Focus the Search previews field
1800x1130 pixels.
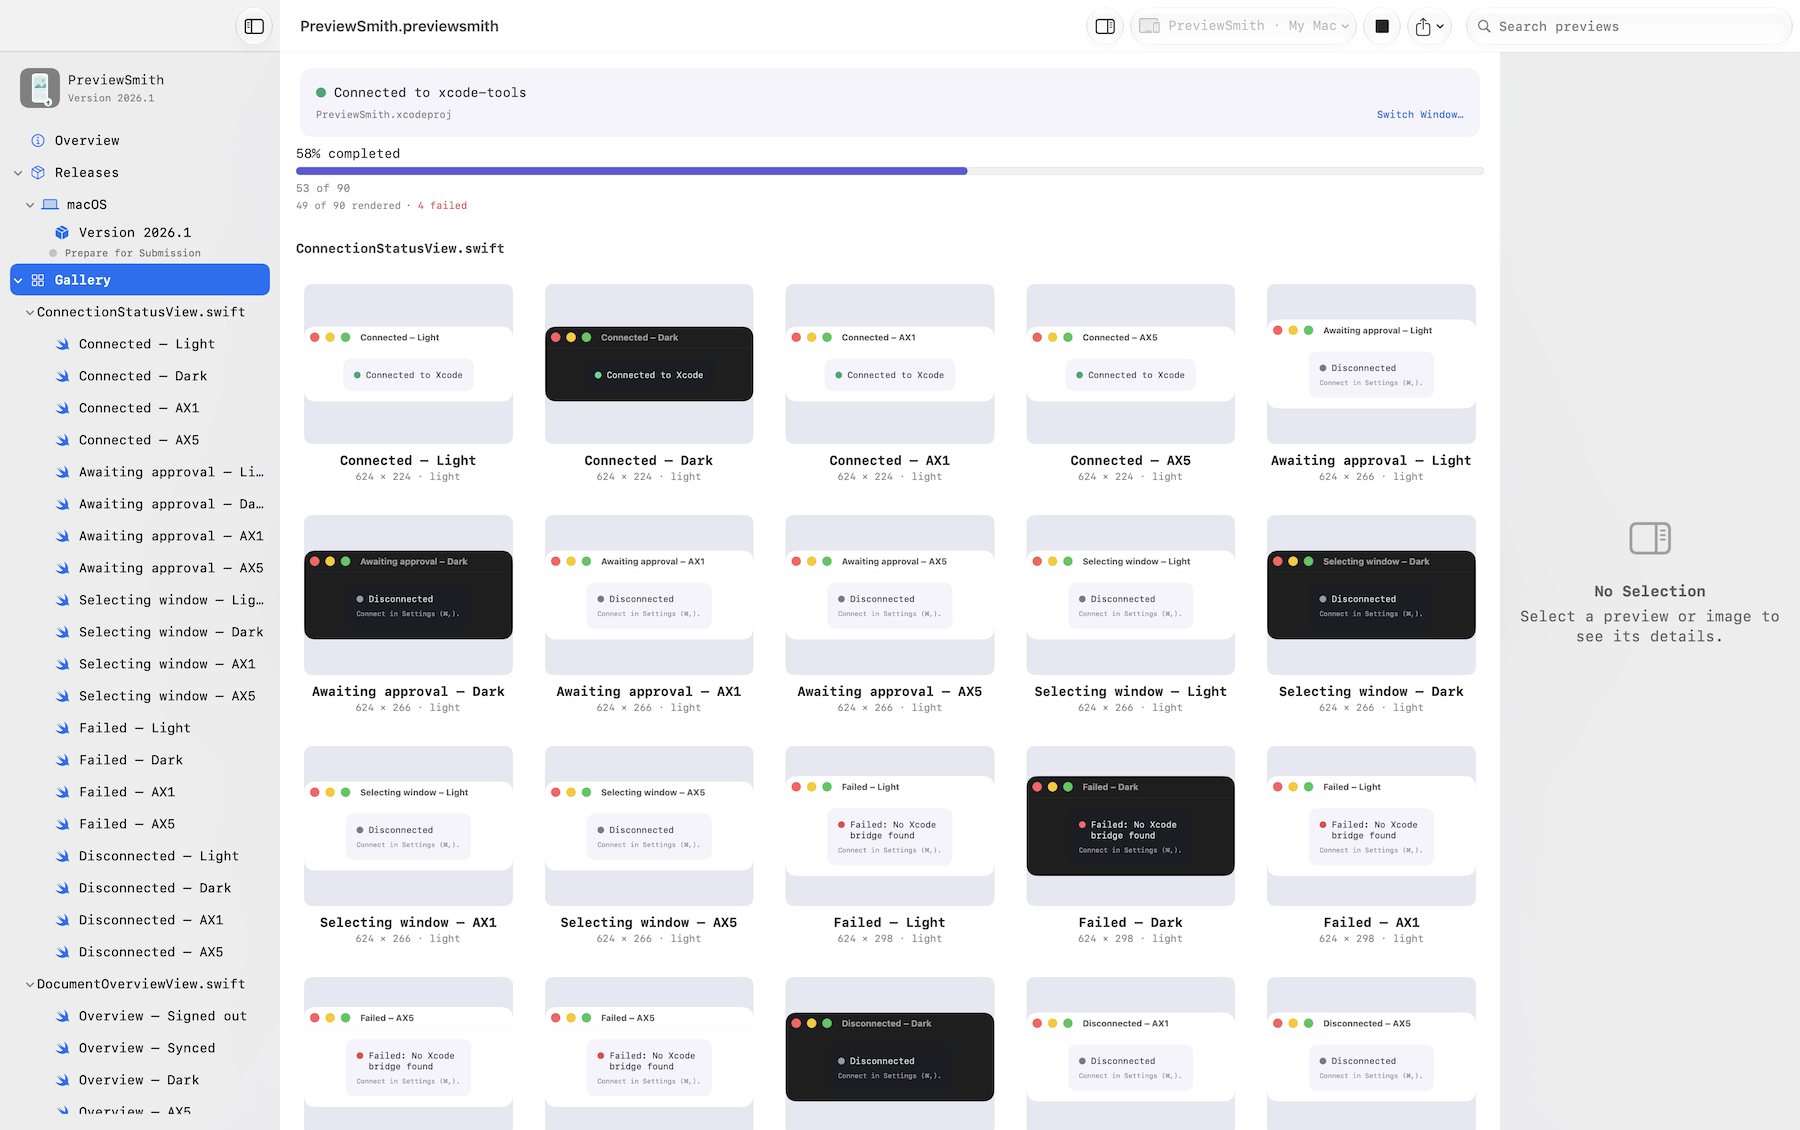pos(1629,26)
